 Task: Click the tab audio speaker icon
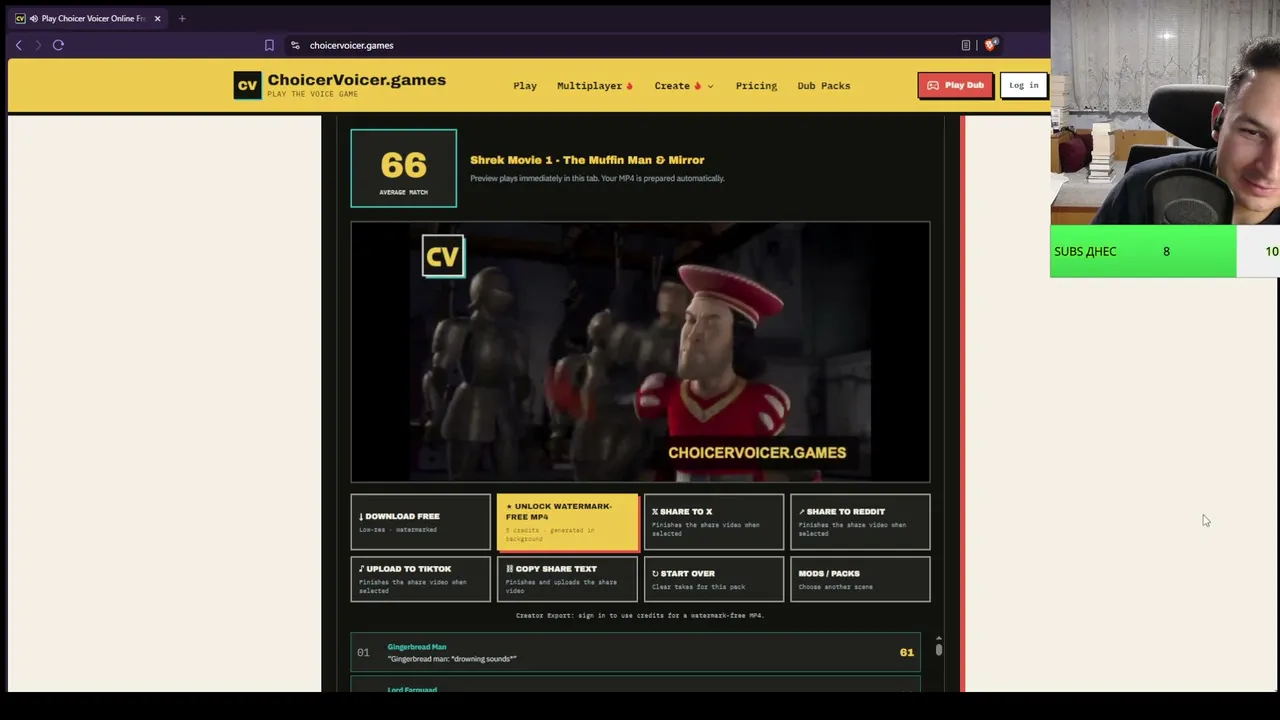point(34,18)
